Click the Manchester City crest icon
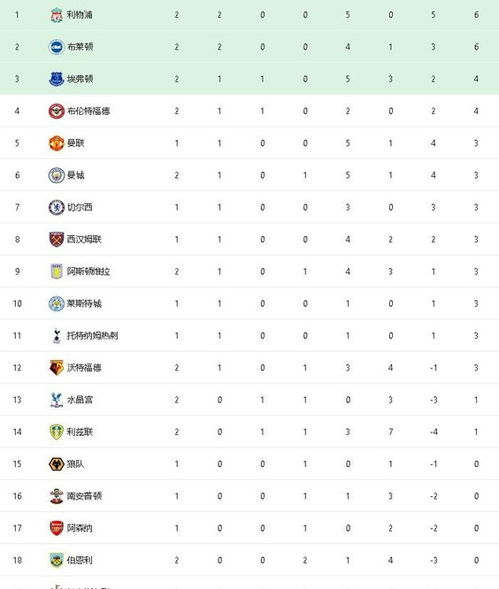 (x=56, y=175)
